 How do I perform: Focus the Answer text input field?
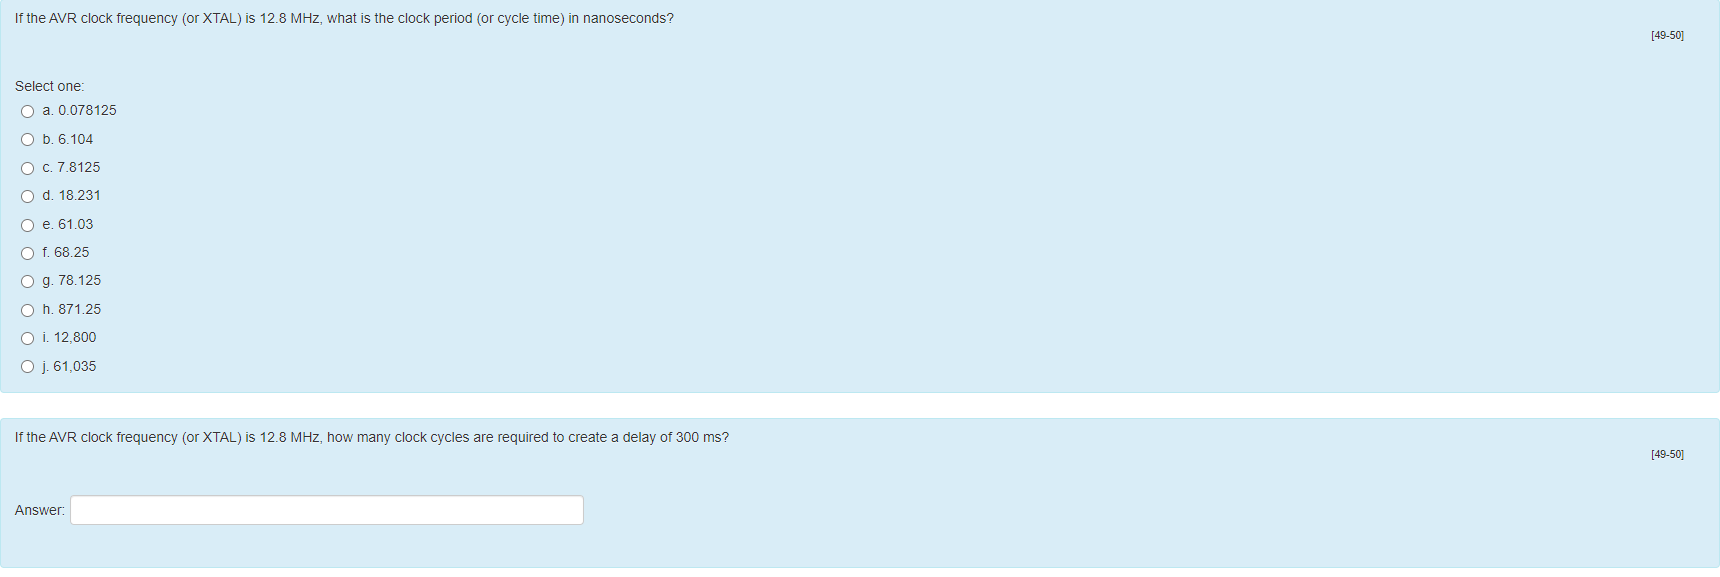(x=327, y=510)
